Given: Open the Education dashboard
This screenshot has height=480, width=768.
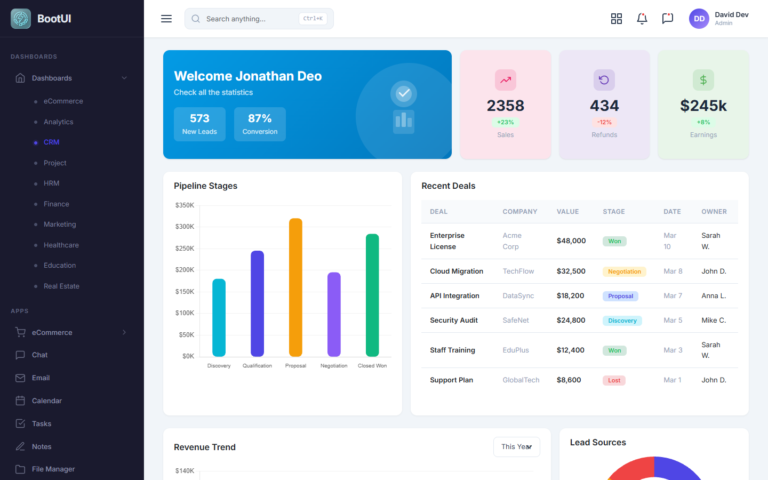Looking at the screenshot, I should tap(60, 265).
